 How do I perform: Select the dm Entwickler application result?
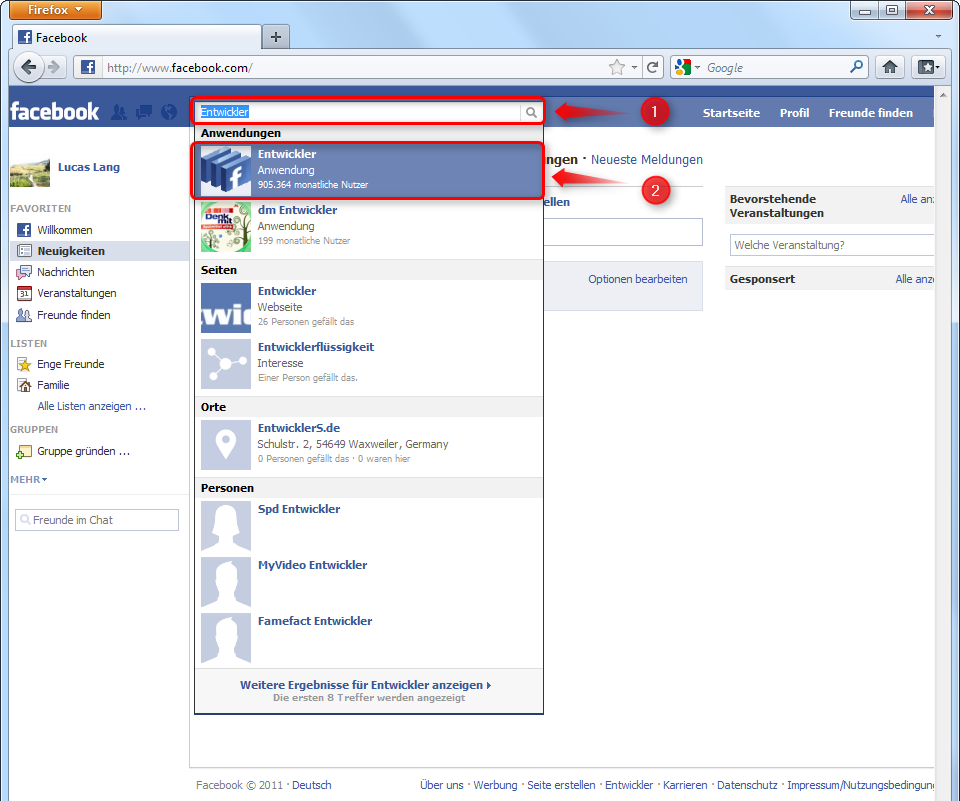369,227
